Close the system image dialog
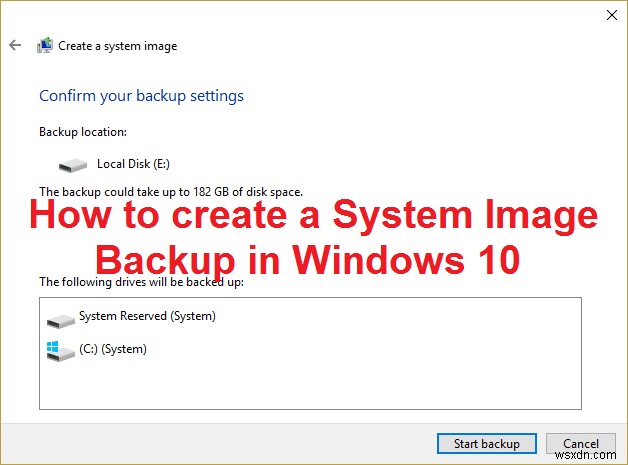The height and width of the screenshot is (465, 628). click(611, 15)
